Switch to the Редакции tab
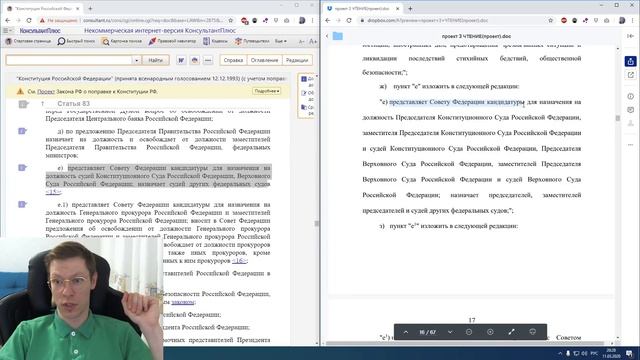The width and height of the screenshot is (640, 360). (297, 60)
